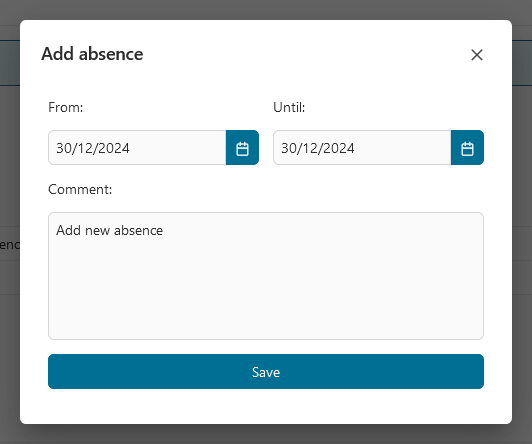Close the Add absence dialog
This screenshot has height=444, width=532.
coord(477,55)
